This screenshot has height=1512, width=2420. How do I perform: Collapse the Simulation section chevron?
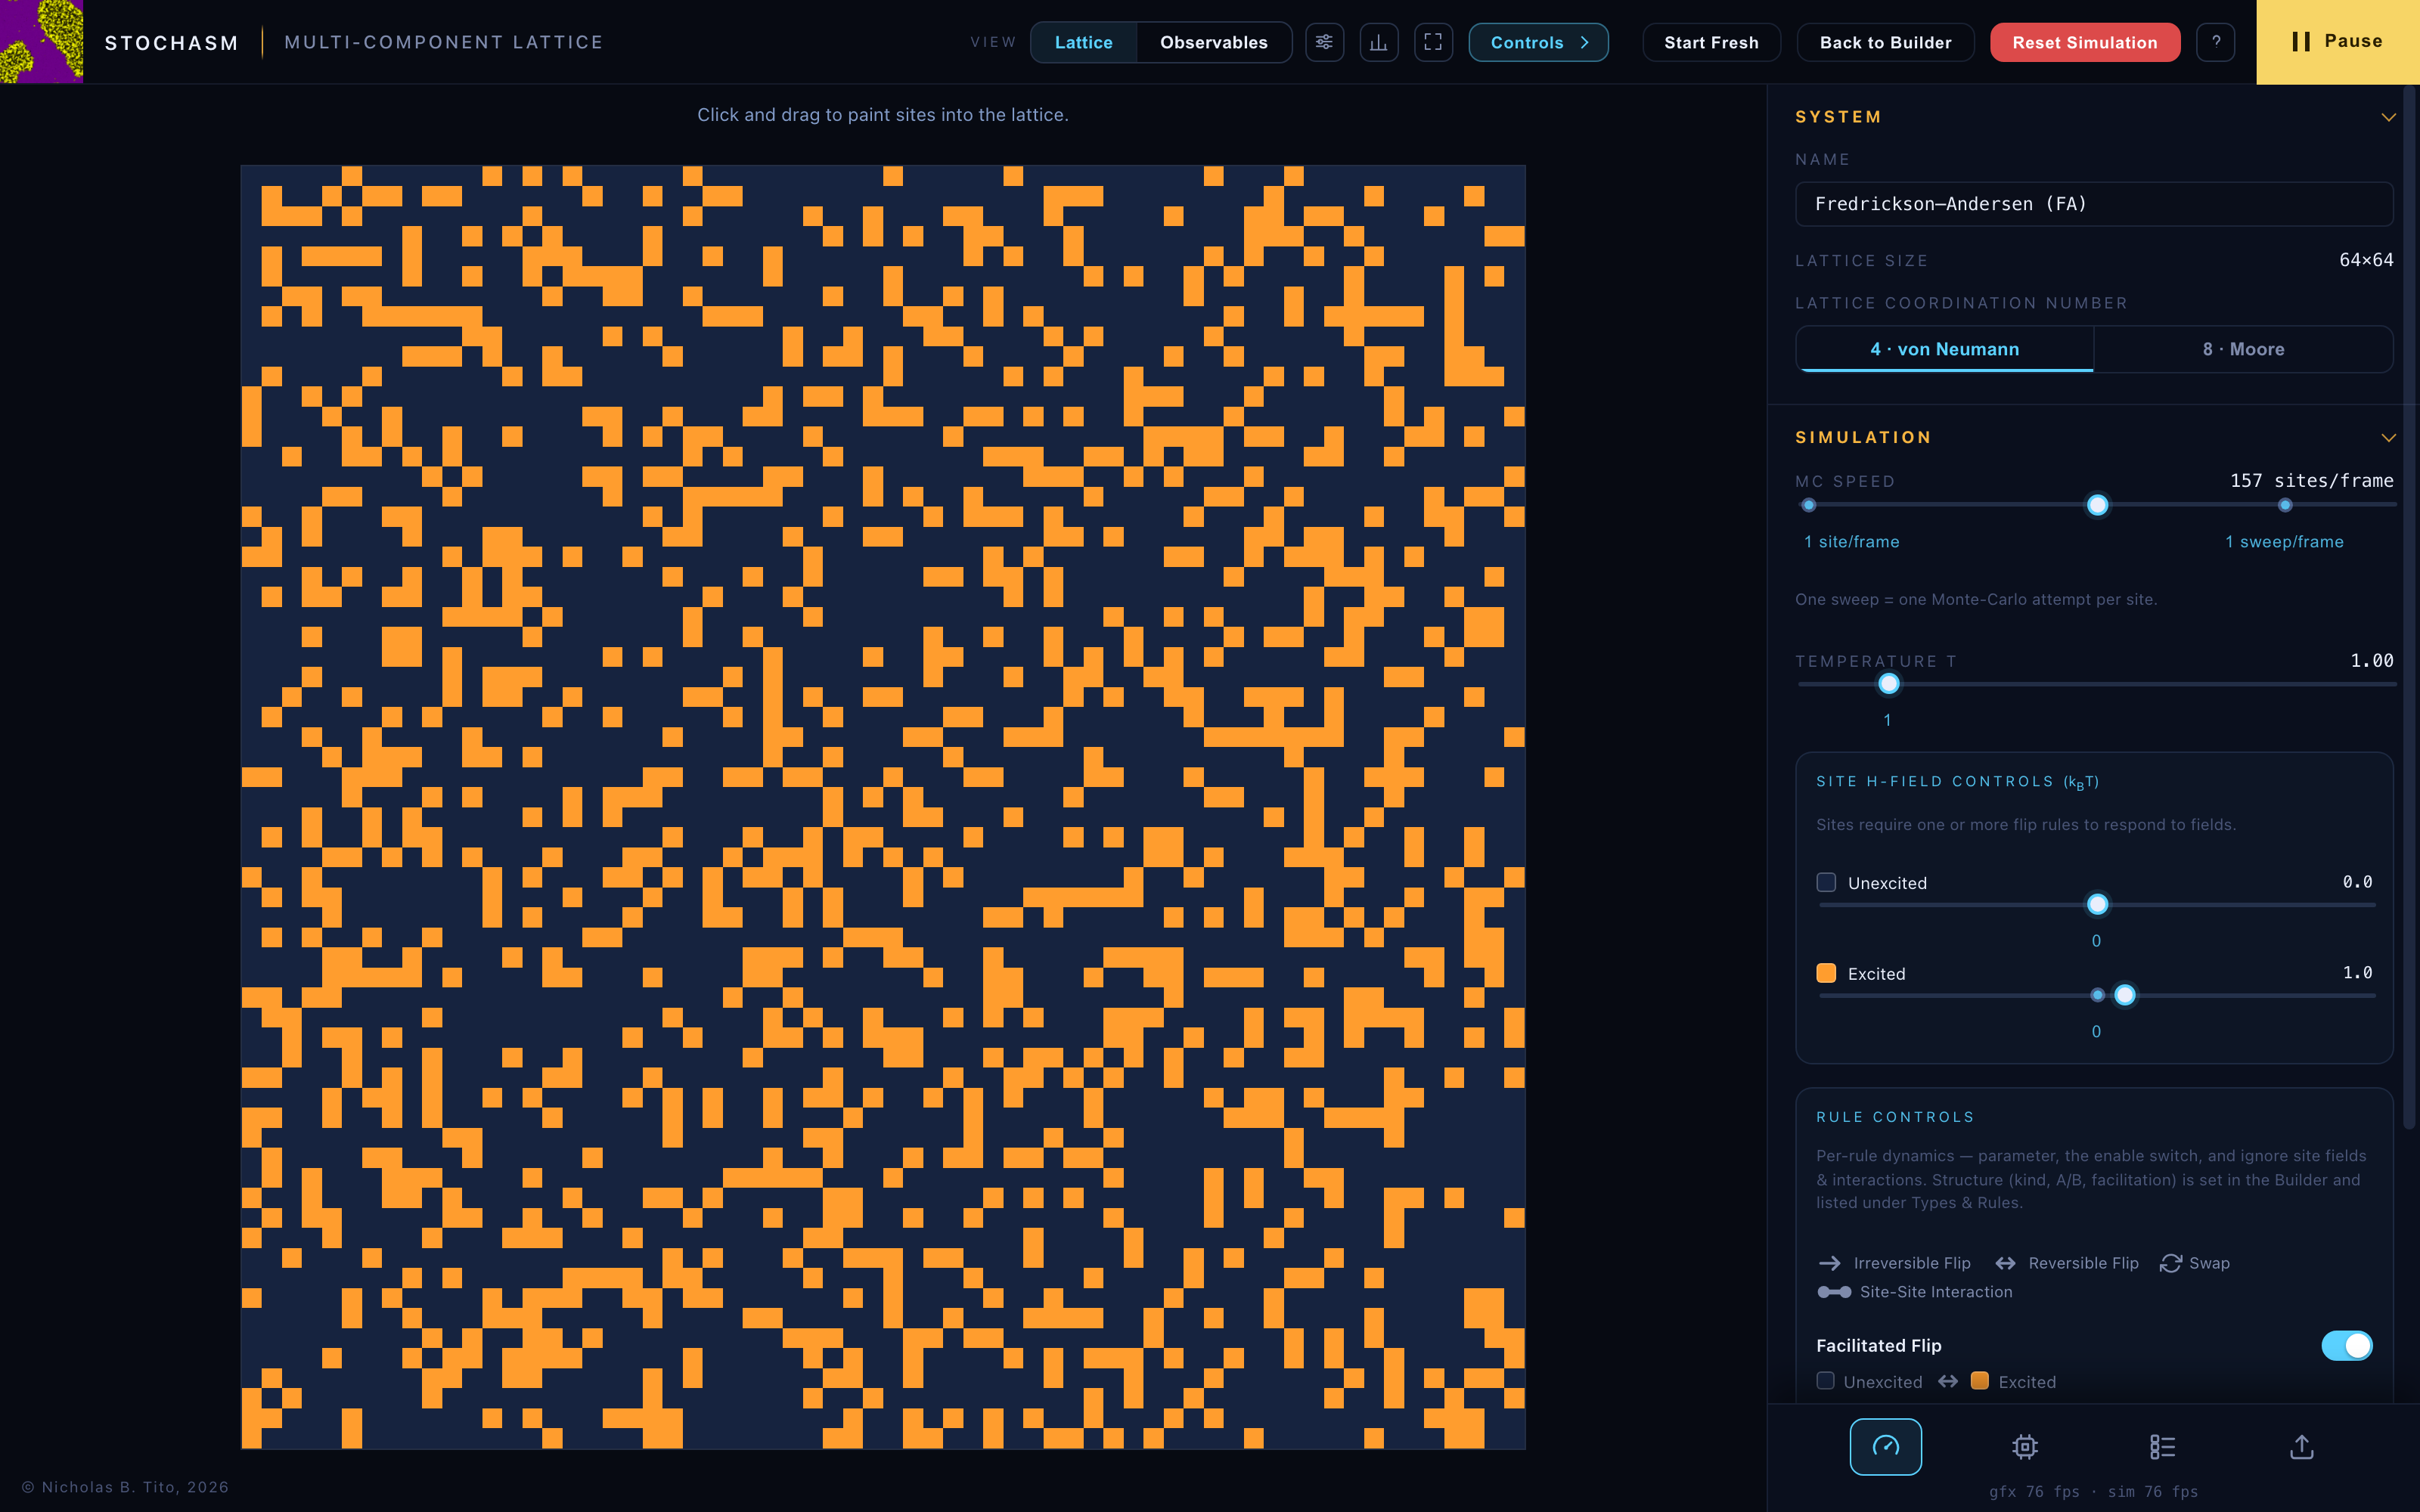point(2388,437)
